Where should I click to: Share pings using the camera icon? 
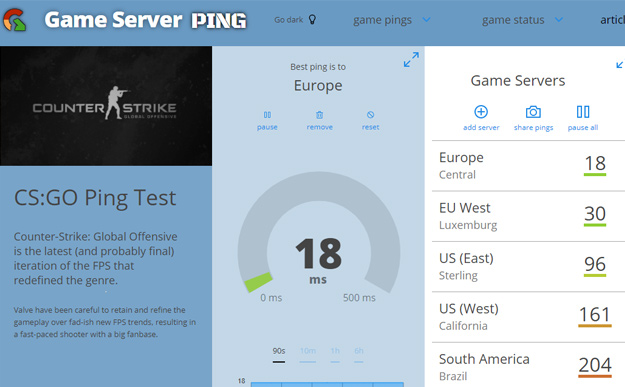point(533,118)
